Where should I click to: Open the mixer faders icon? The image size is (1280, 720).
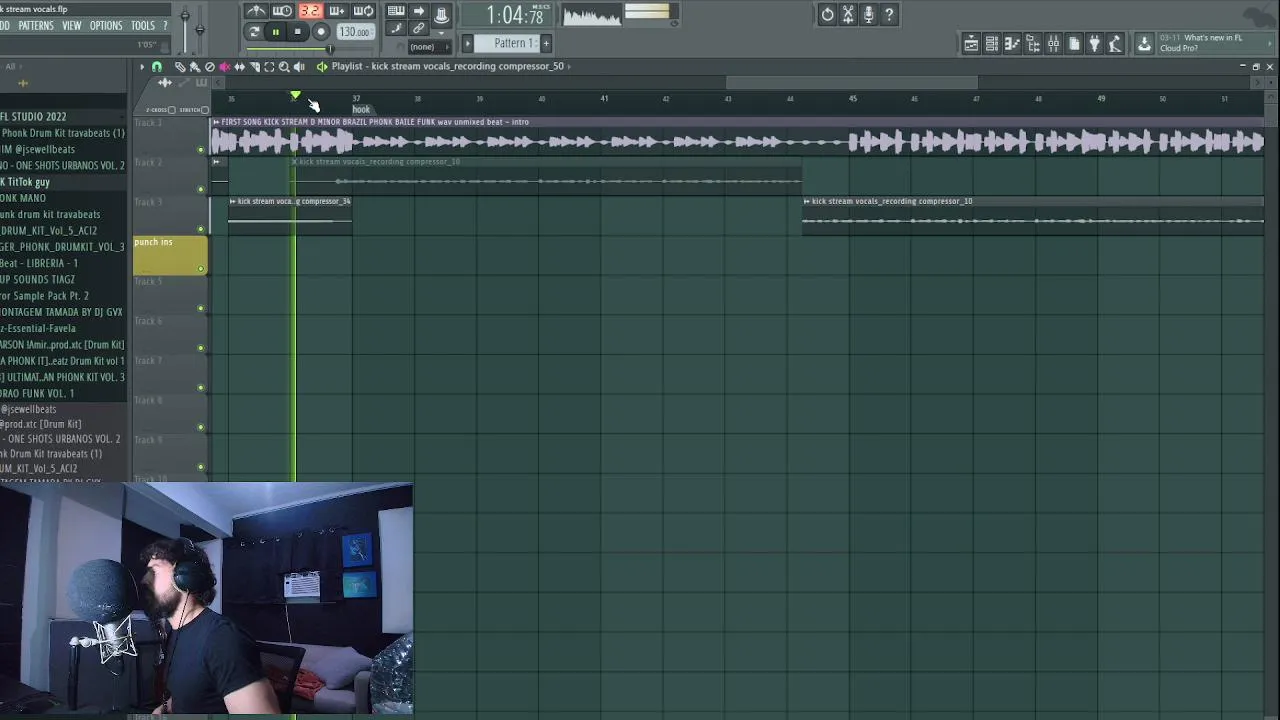pyautogui.click(x=1053, y=44)
